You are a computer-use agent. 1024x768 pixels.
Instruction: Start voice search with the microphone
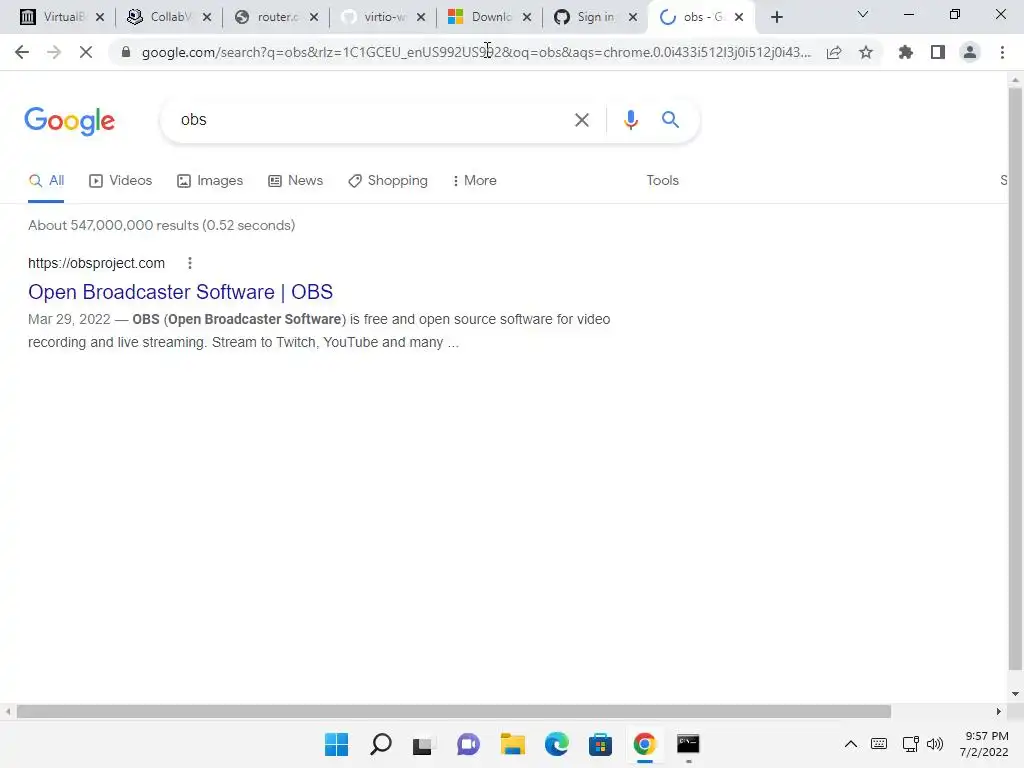click(x=630, y=120)
